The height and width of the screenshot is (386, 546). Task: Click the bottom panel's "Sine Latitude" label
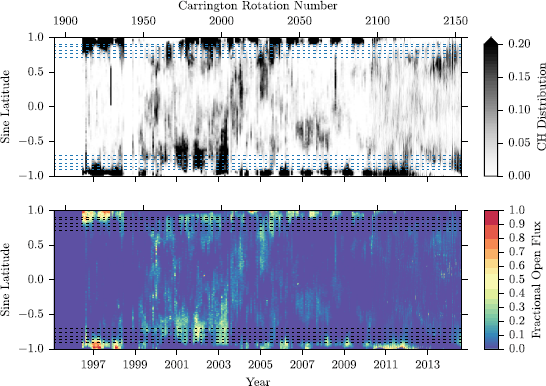[x=6, y=279]
